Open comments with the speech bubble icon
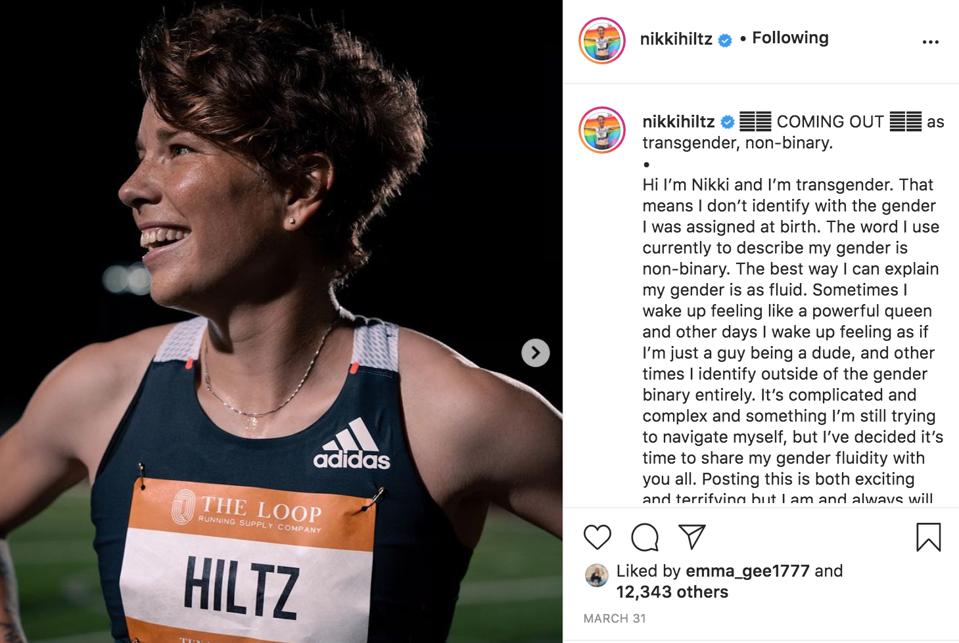Viewport: 959px width, 643px height. coord(645,537)
